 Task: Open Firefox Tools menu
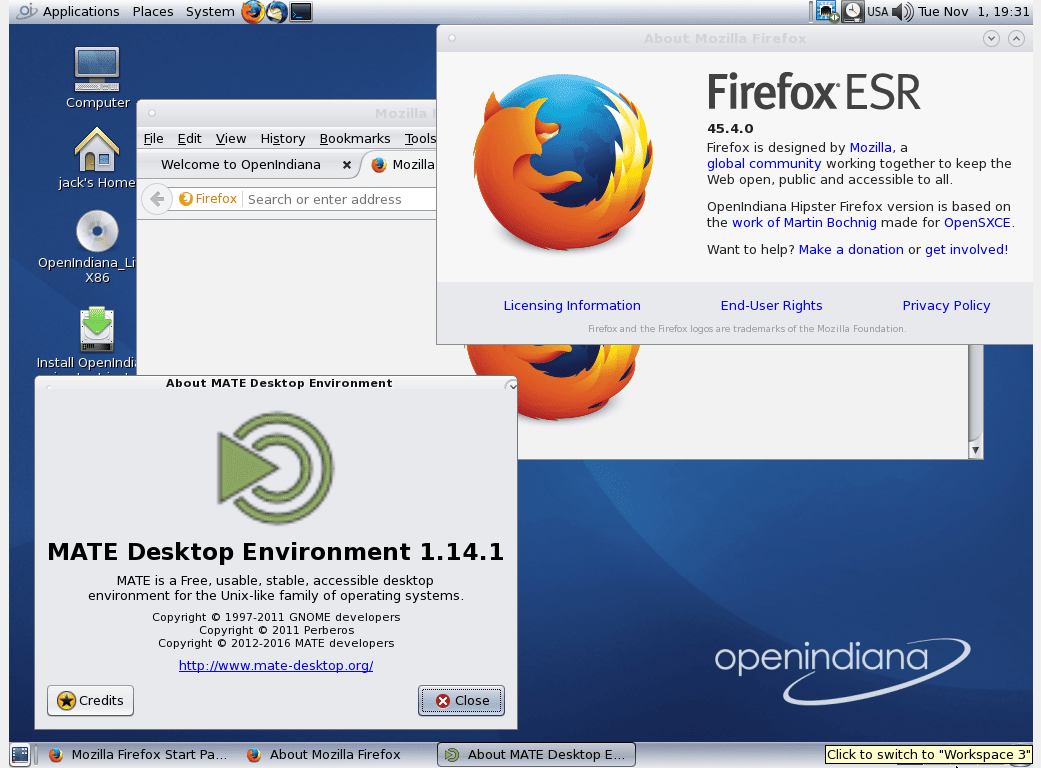420,138
